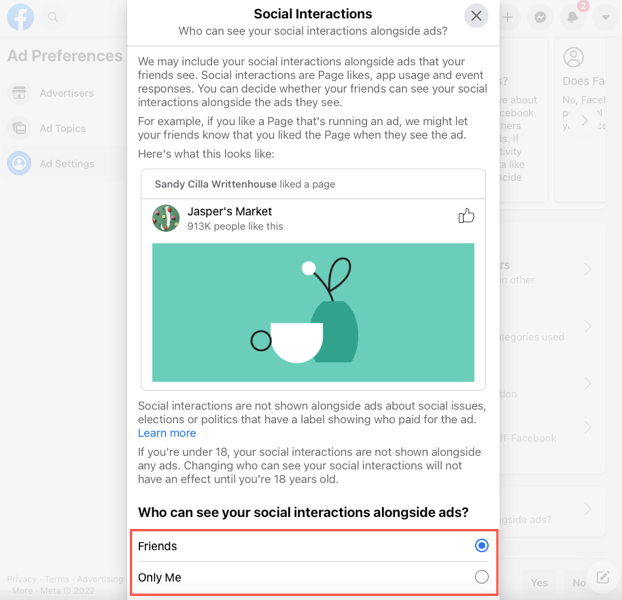Click the Jasper's Market page name
Image resolution: width=622 pixels, height=600 pixels.
point(229,211)
